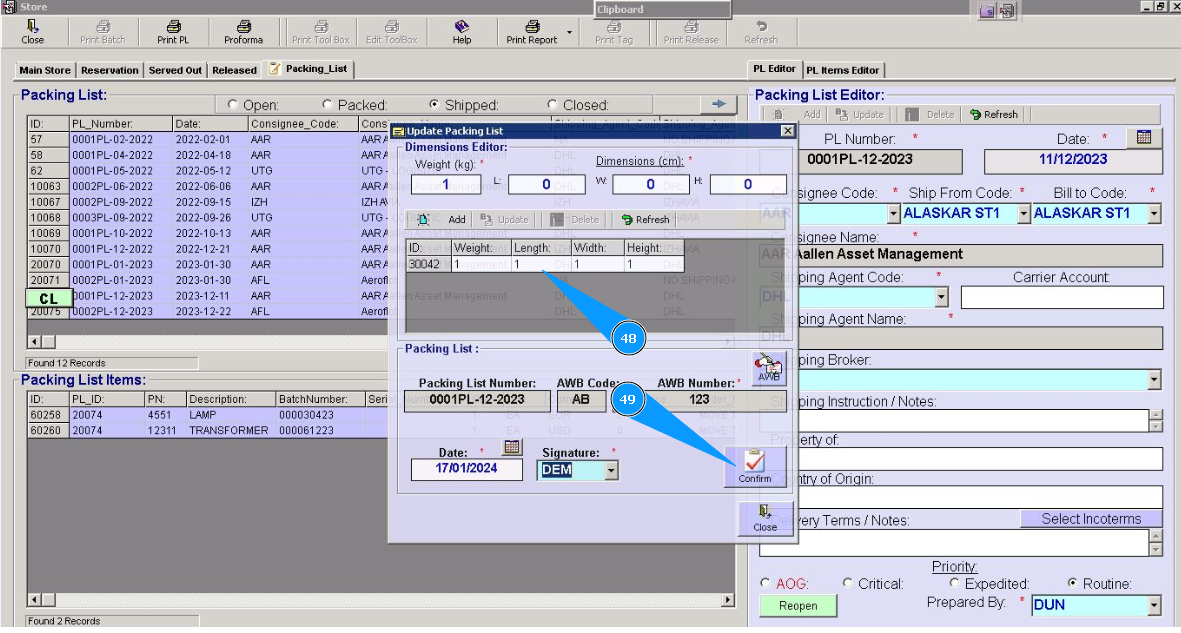
Task: Click Delete in the Dimensions Editor toolbar
Action: pyautogui.click(x=574, y=219)
